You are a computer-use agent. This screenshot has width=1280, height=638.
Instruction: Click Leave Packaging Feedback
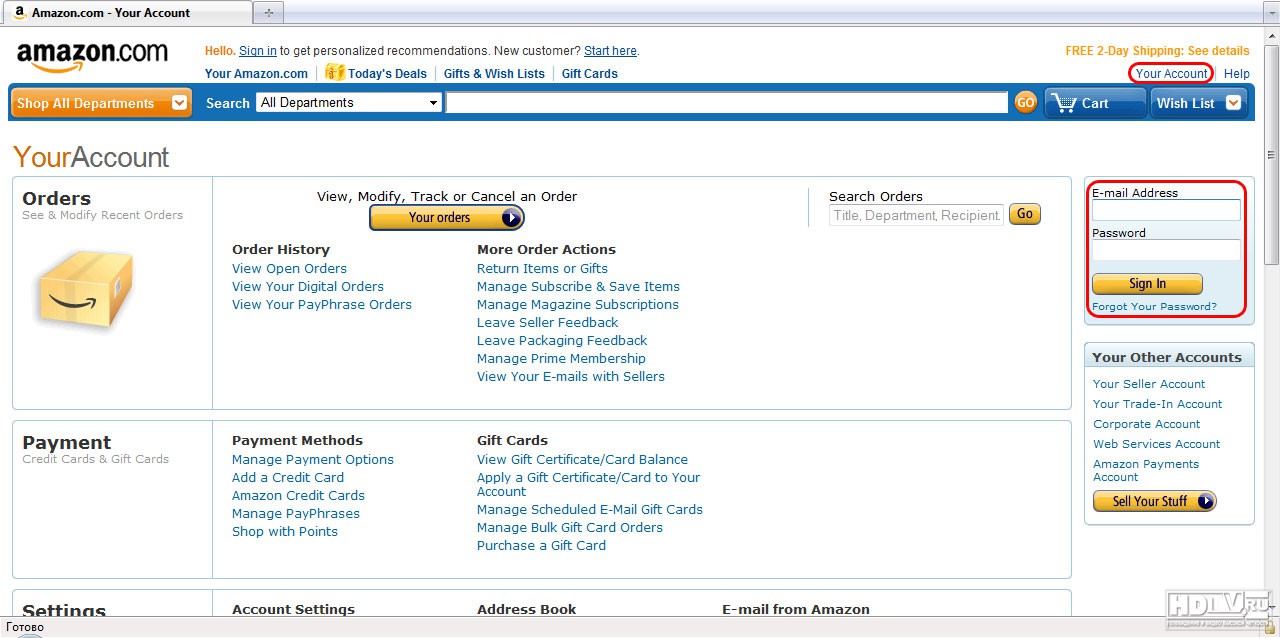562,341
